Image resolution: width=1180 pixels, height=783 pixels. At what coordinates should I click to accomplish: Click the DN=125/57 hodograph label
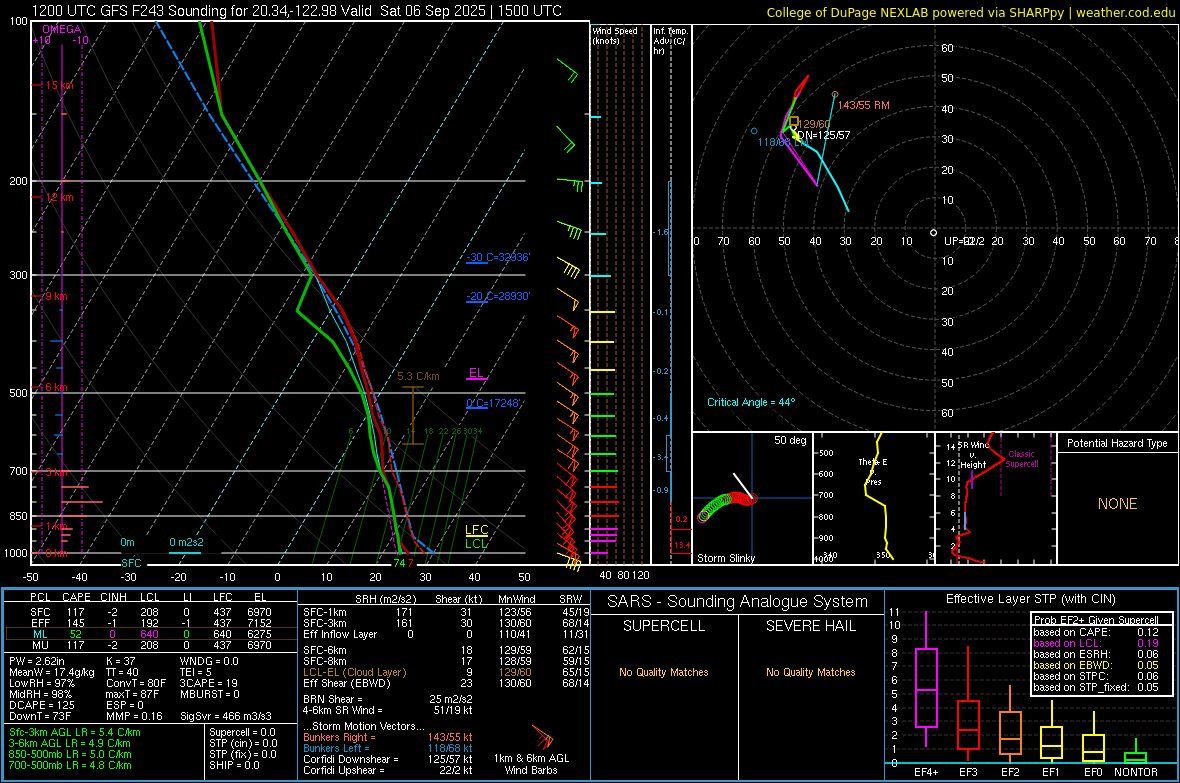pyautogui.click(x=823, y=135)
